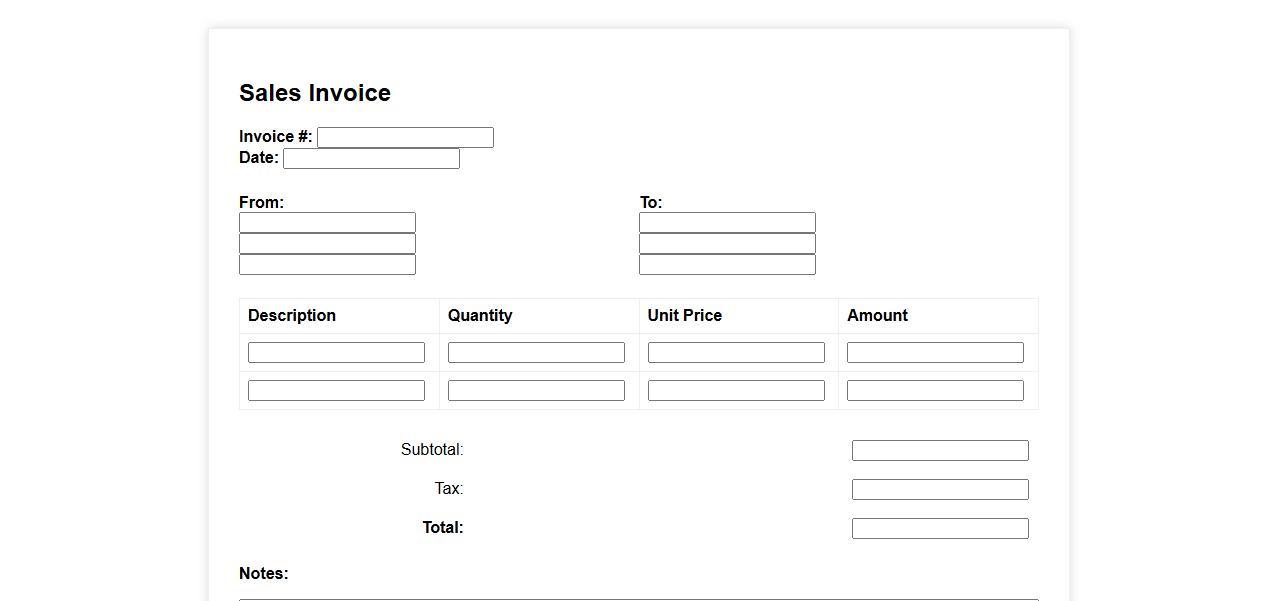Click second row Unit Price field

click(x=736, y=390)
